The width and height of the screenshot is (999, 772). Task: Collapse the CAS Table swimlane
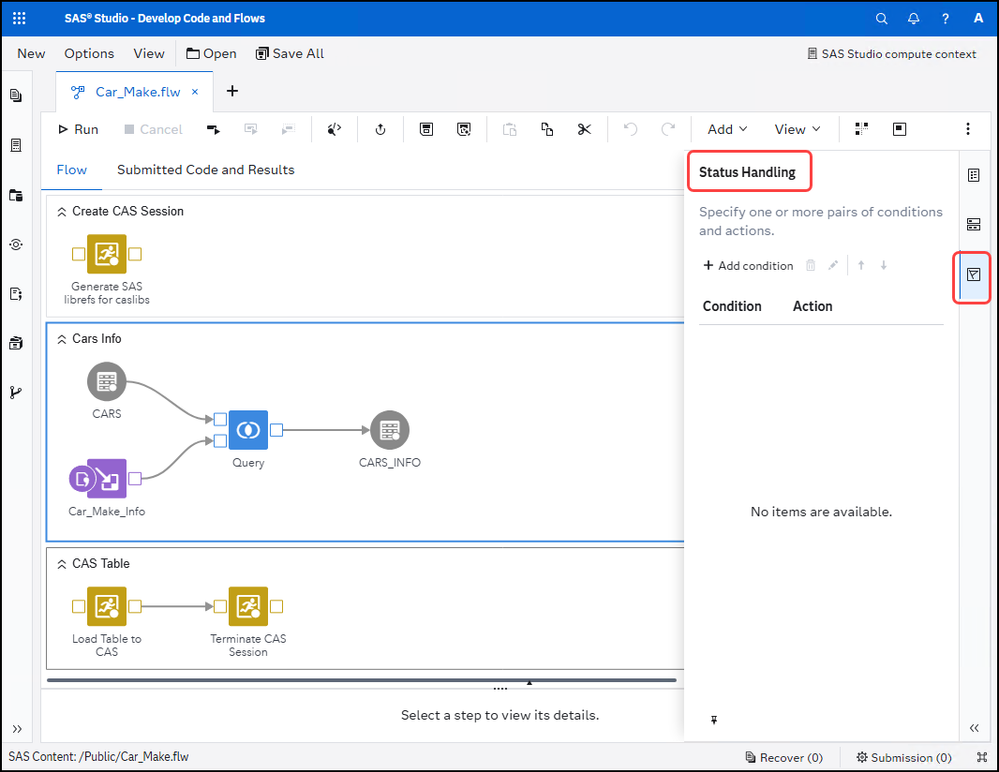coord(62,564)
